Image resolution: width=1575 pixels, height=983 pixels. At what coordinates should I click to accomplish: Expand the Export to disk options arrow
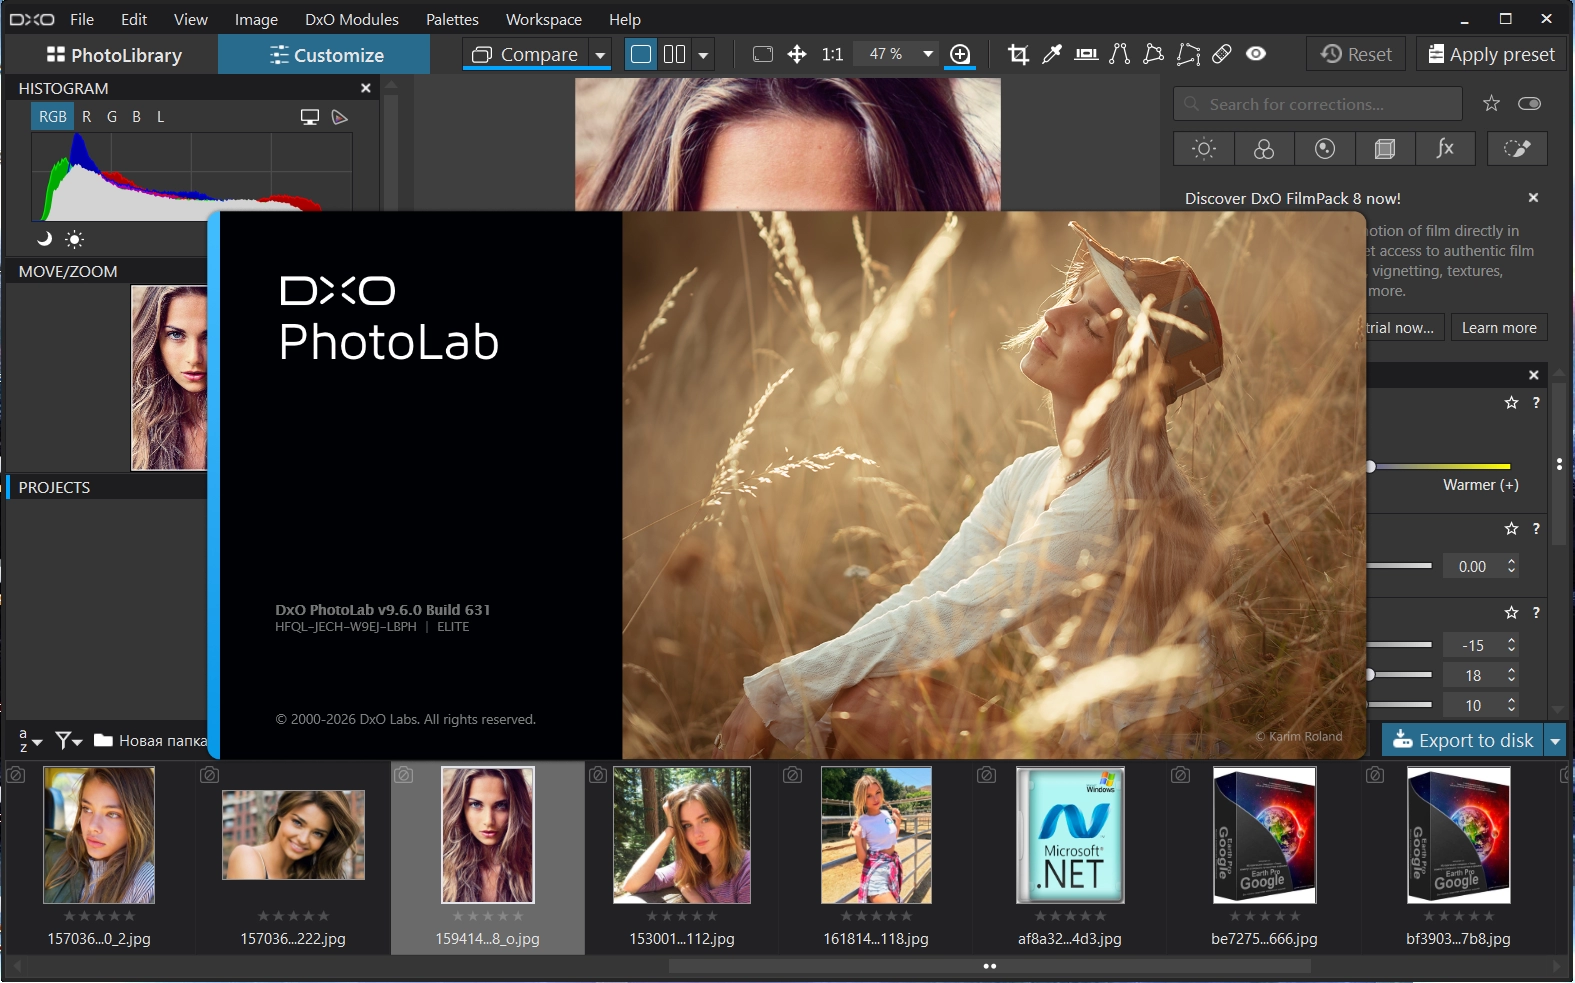(x=1555, y=741)
